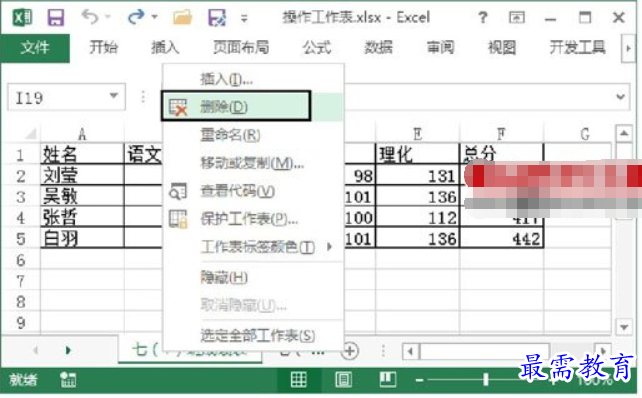Open the 数据 ribbon tab
The image size is (642, 398).
[x=378, y=48]
